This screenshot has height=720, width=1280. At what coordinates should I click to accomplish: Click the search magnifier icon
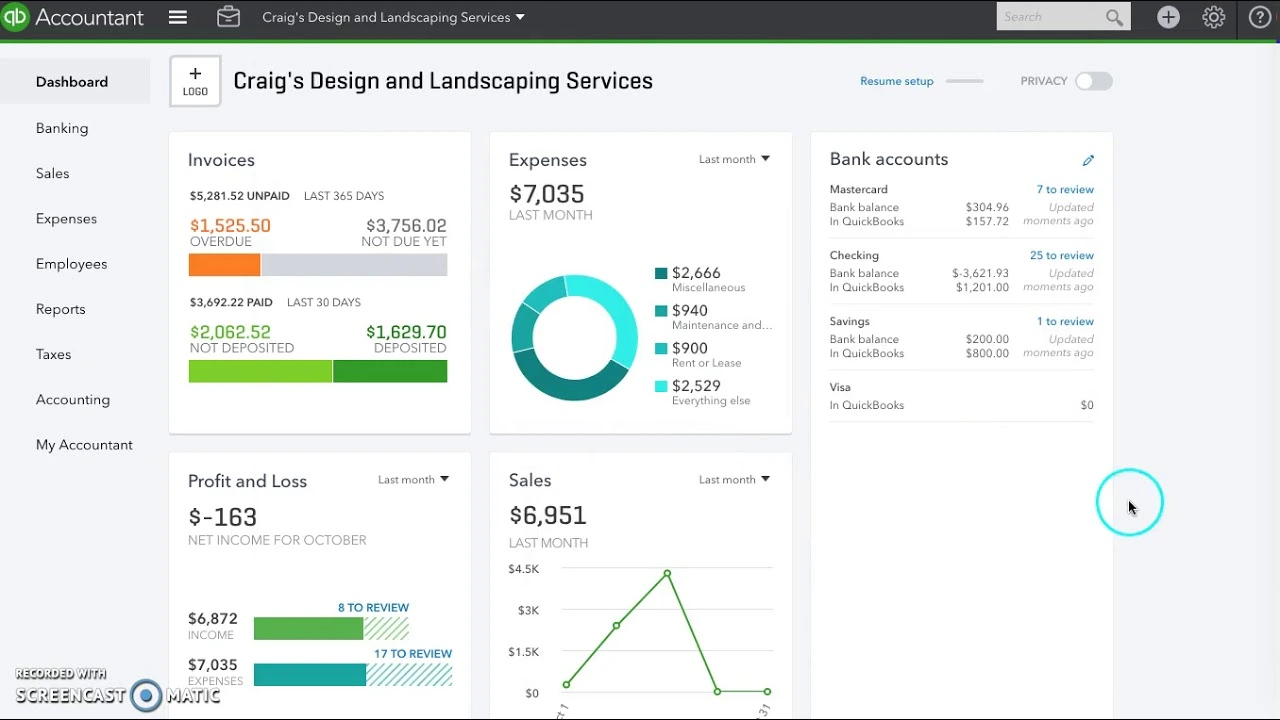coord(1115,17)
